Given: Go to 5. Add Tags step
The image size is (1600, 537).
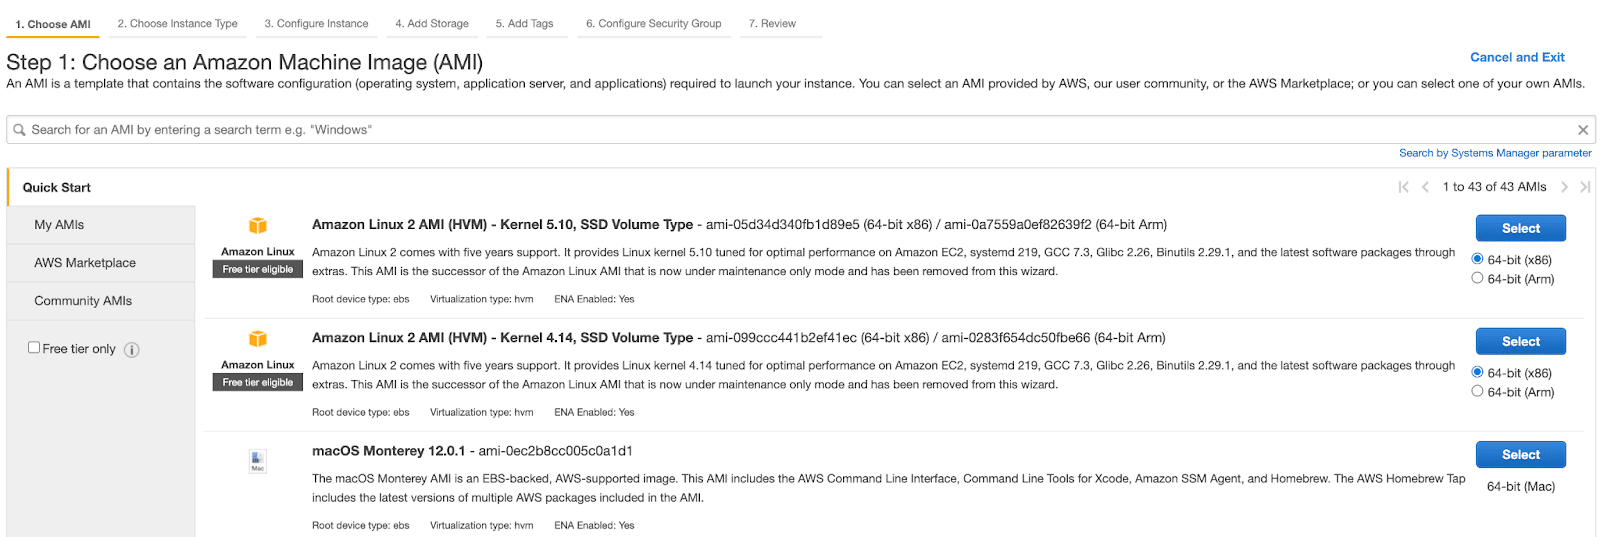Looking at the screenshot, I should click(525, 24).
